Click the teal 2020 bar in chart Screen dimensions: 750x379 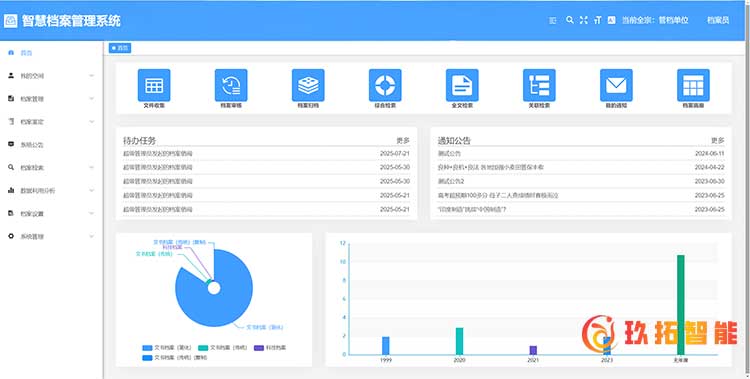coord(459,341)
